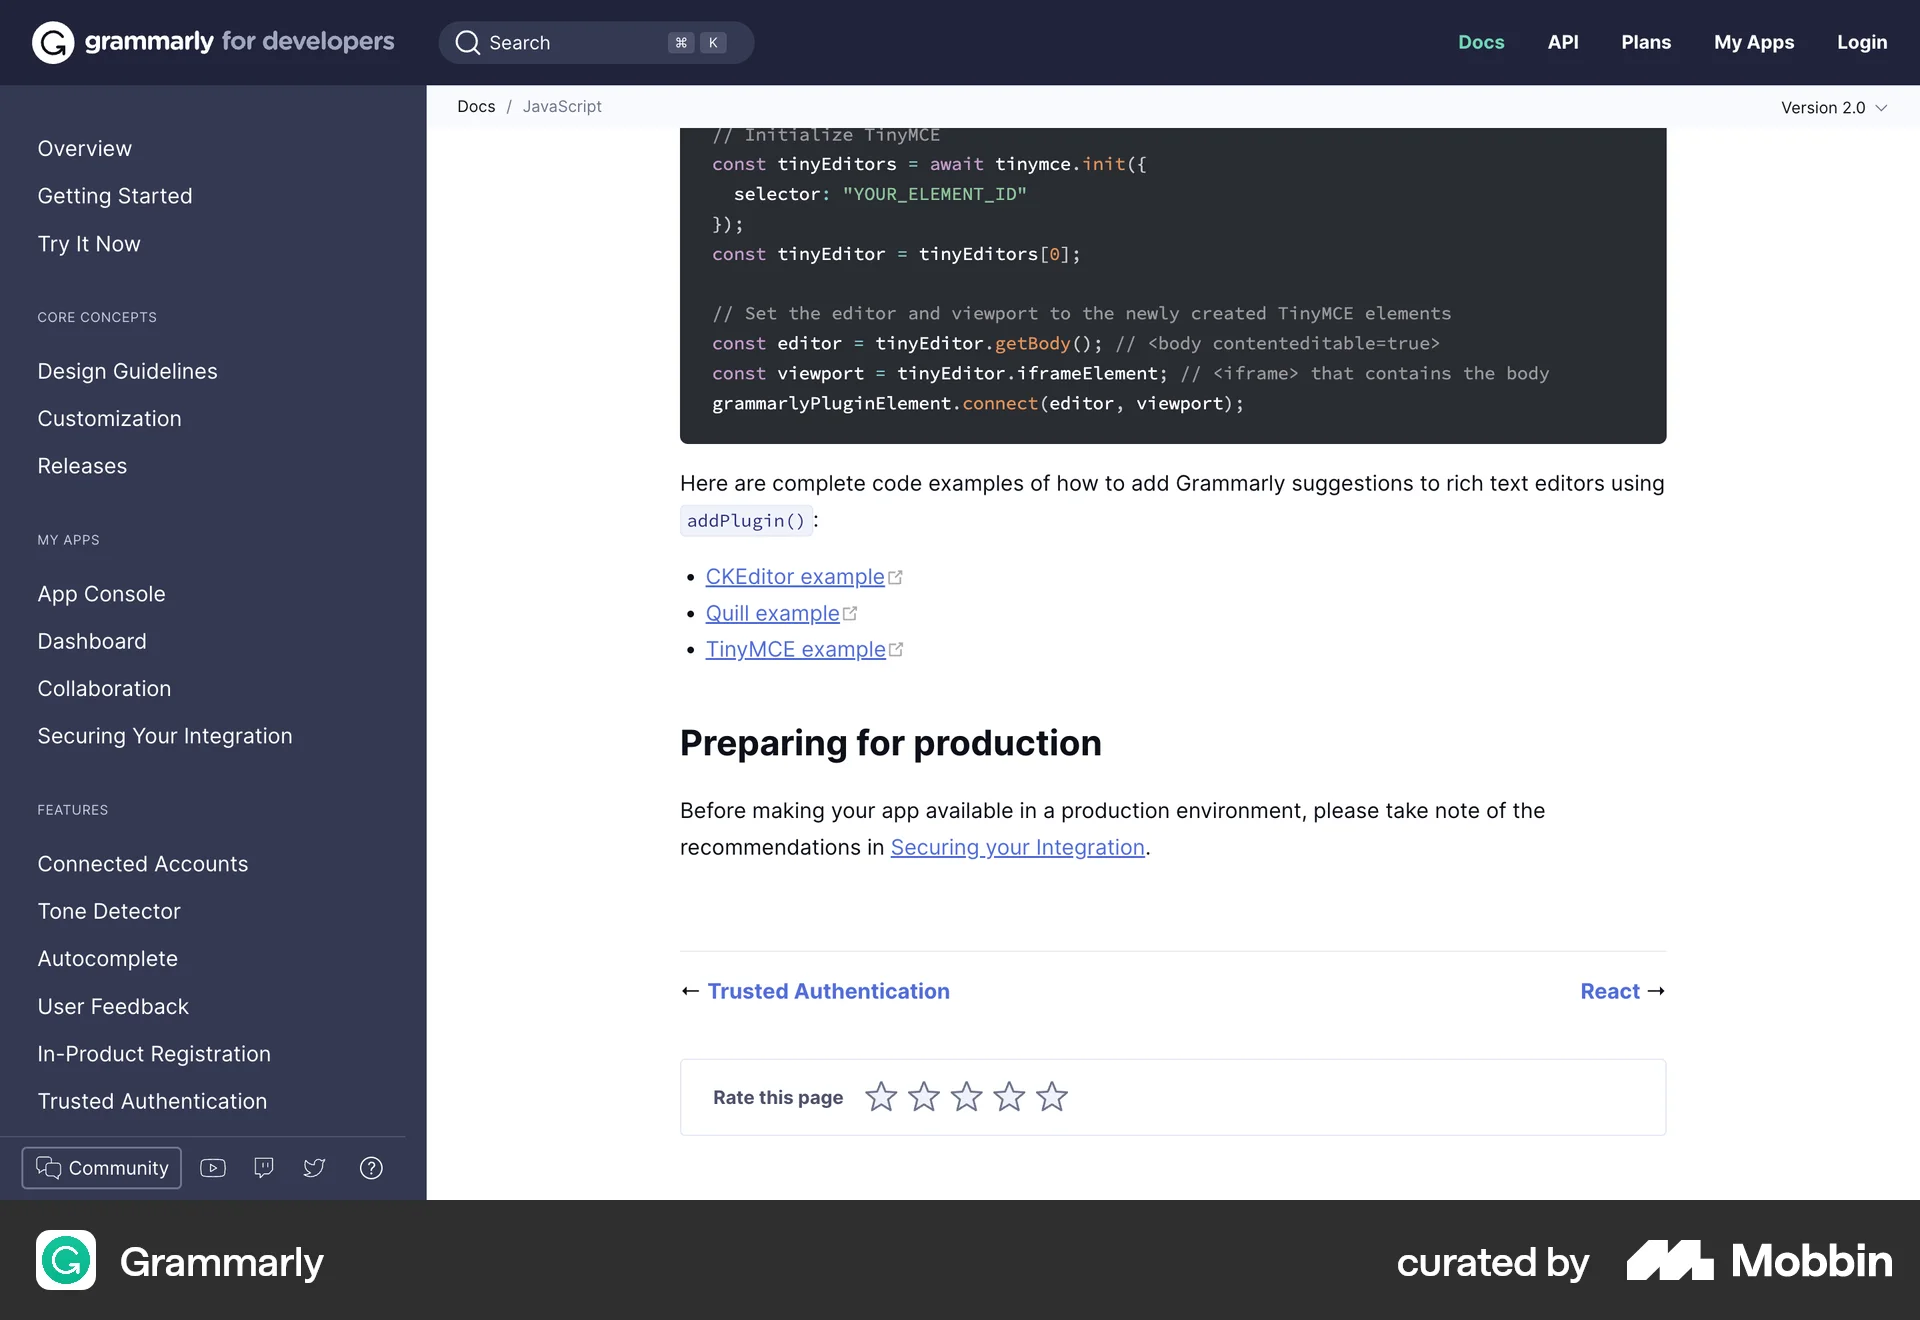Open the Community button
Screen dimensions: 1920x1320
[x=100, y=1167]
